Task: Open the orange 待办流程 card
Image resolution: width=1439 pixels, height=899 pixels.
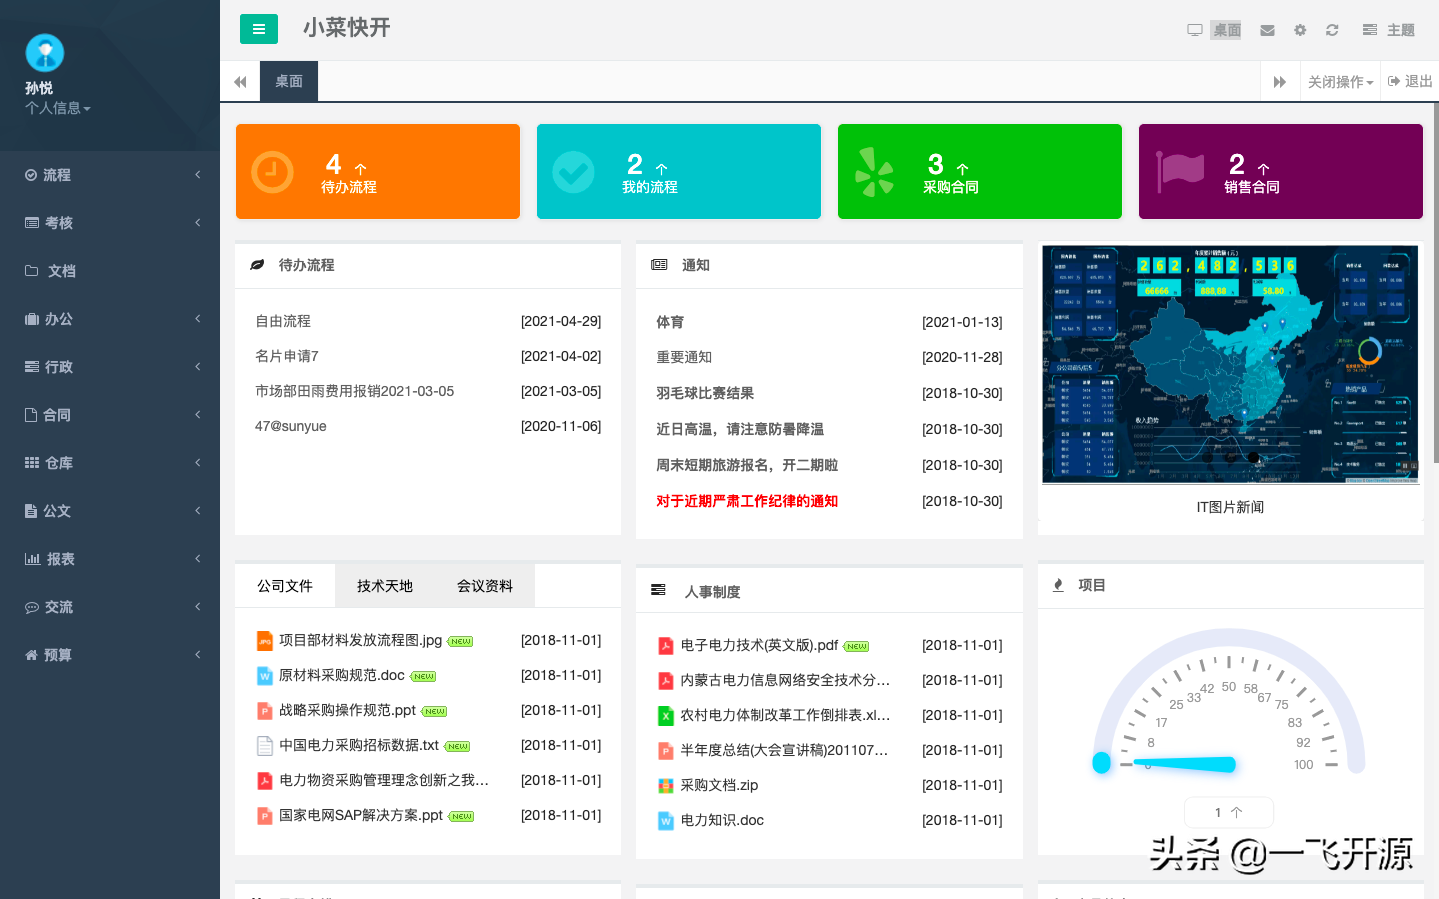Action: [378, 171]
